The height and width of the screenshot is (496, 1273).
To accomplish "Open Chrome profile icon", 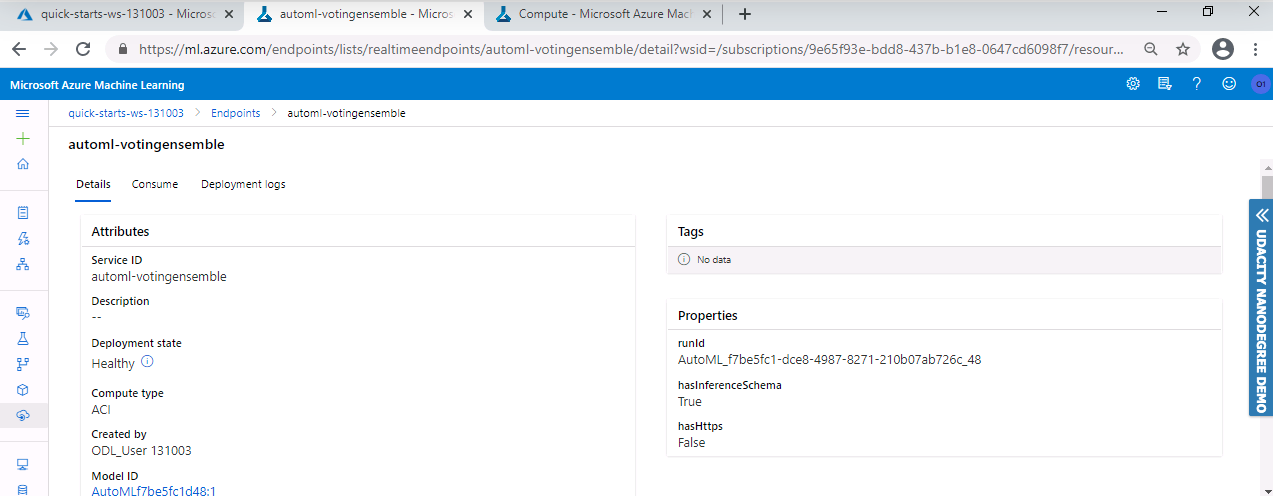I will pyautogui.click(x=1222, y=49).
